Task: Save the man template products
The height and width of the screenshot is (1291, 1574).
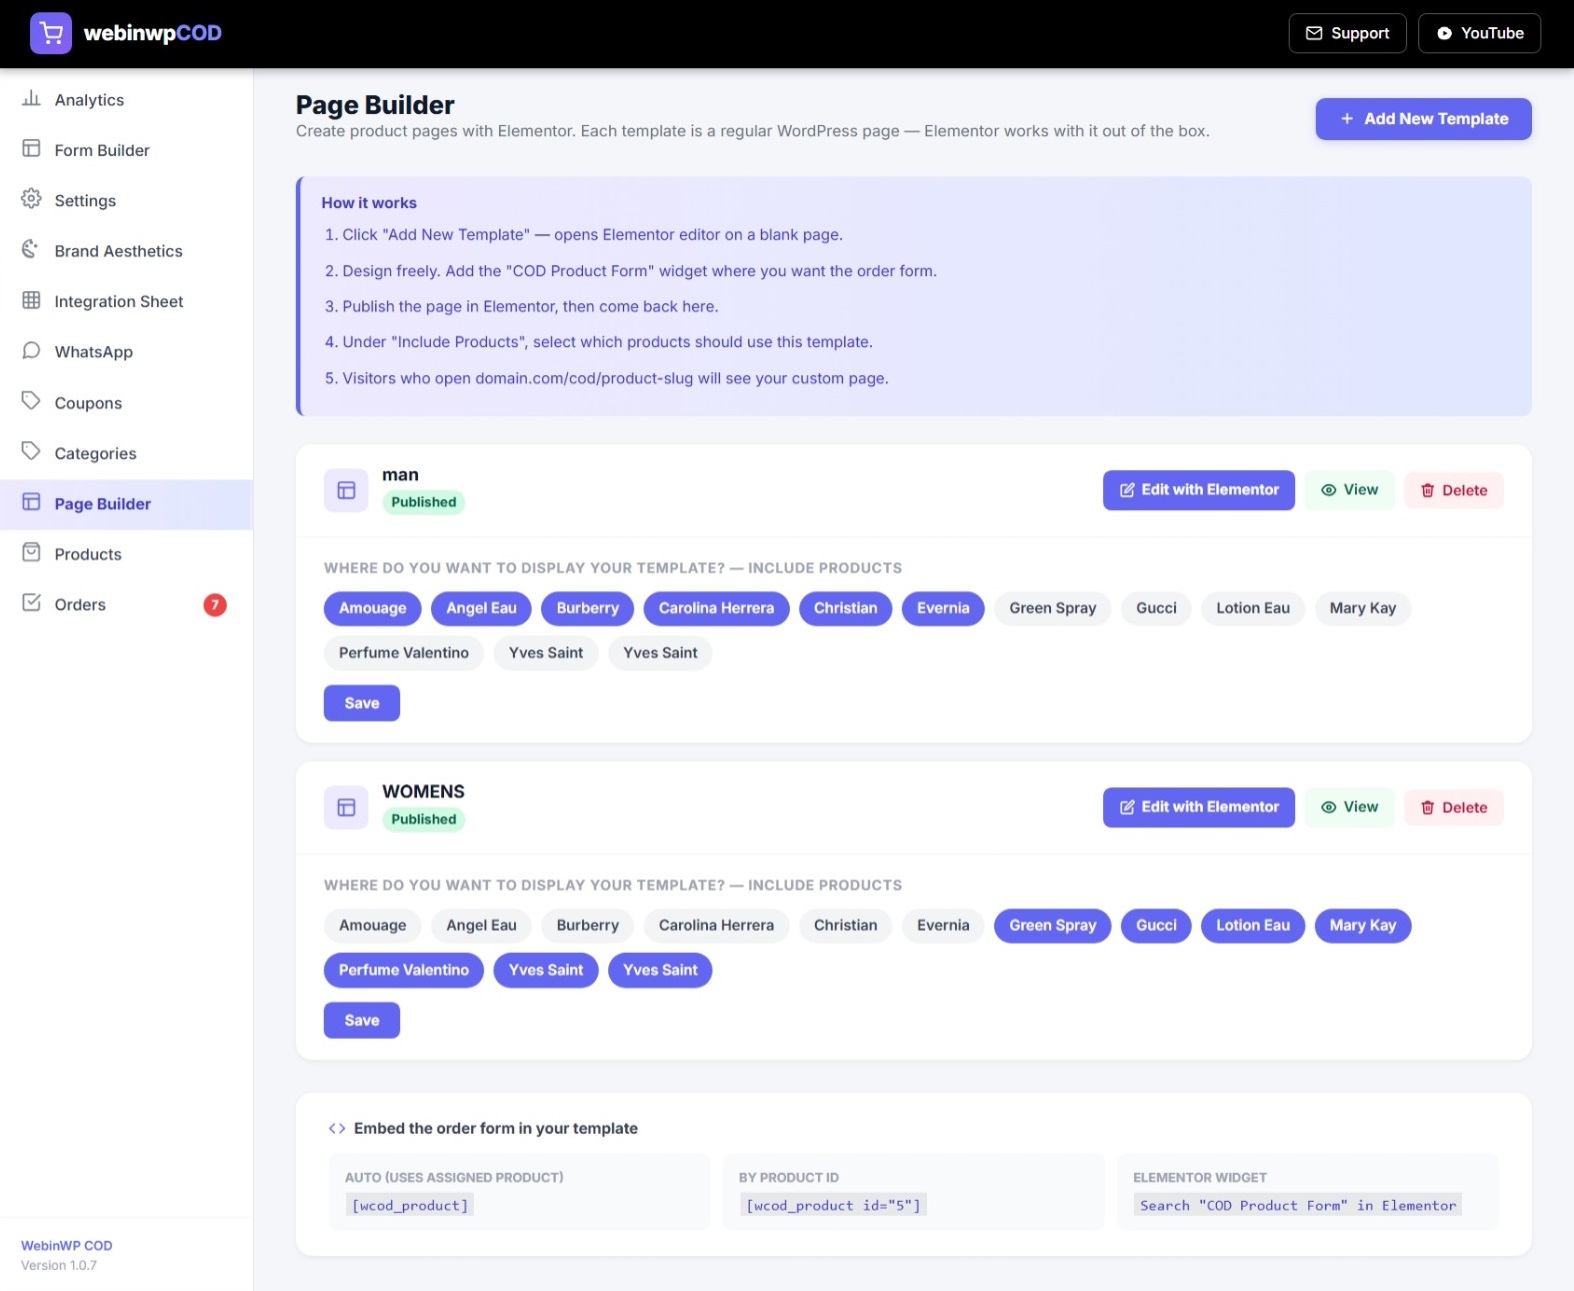Action: pyautogui.click(x=362, y=703)
